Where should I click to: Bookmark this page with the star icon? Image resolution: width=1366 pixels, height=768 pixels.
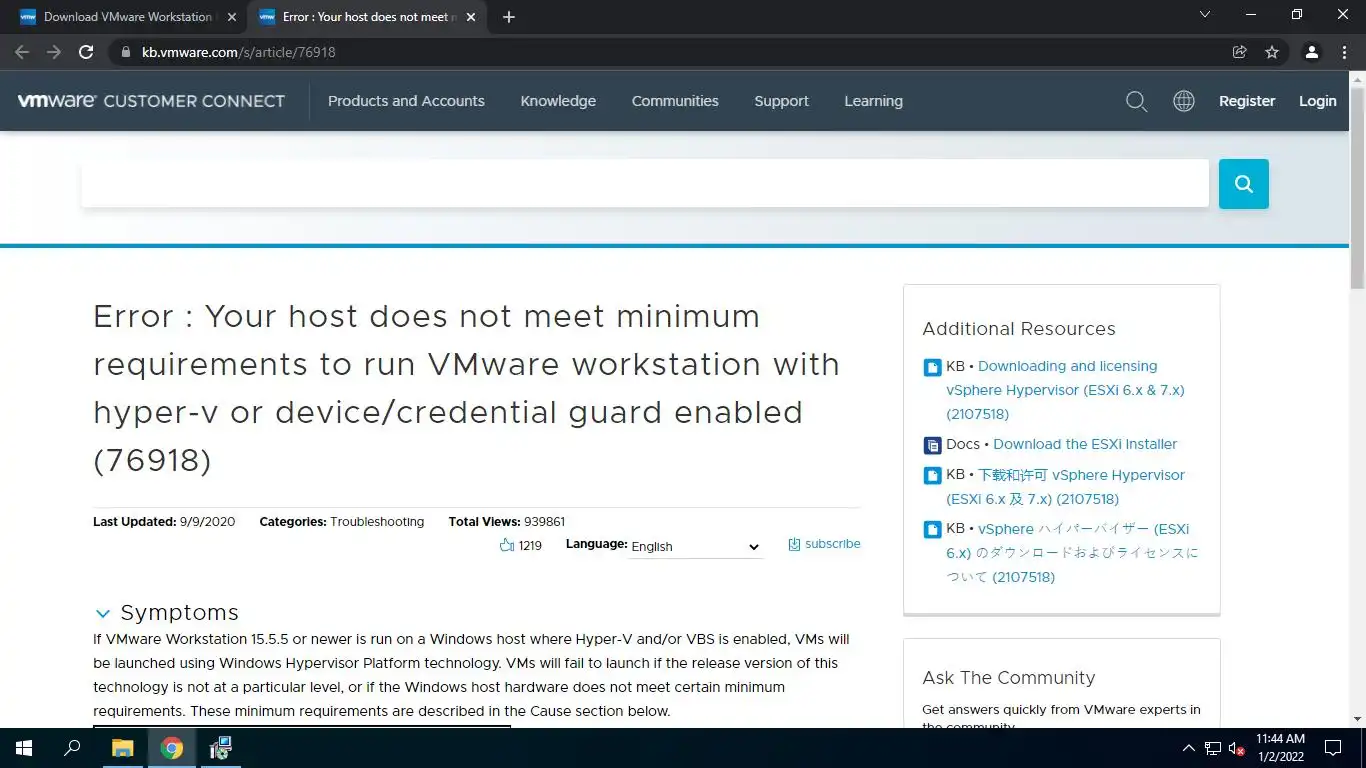[1272, 52]
